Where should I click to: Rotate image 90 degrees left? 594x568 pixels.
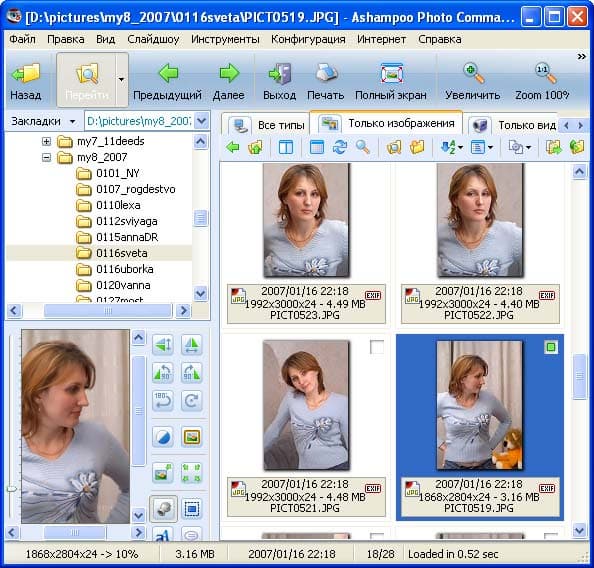point(163,372)
